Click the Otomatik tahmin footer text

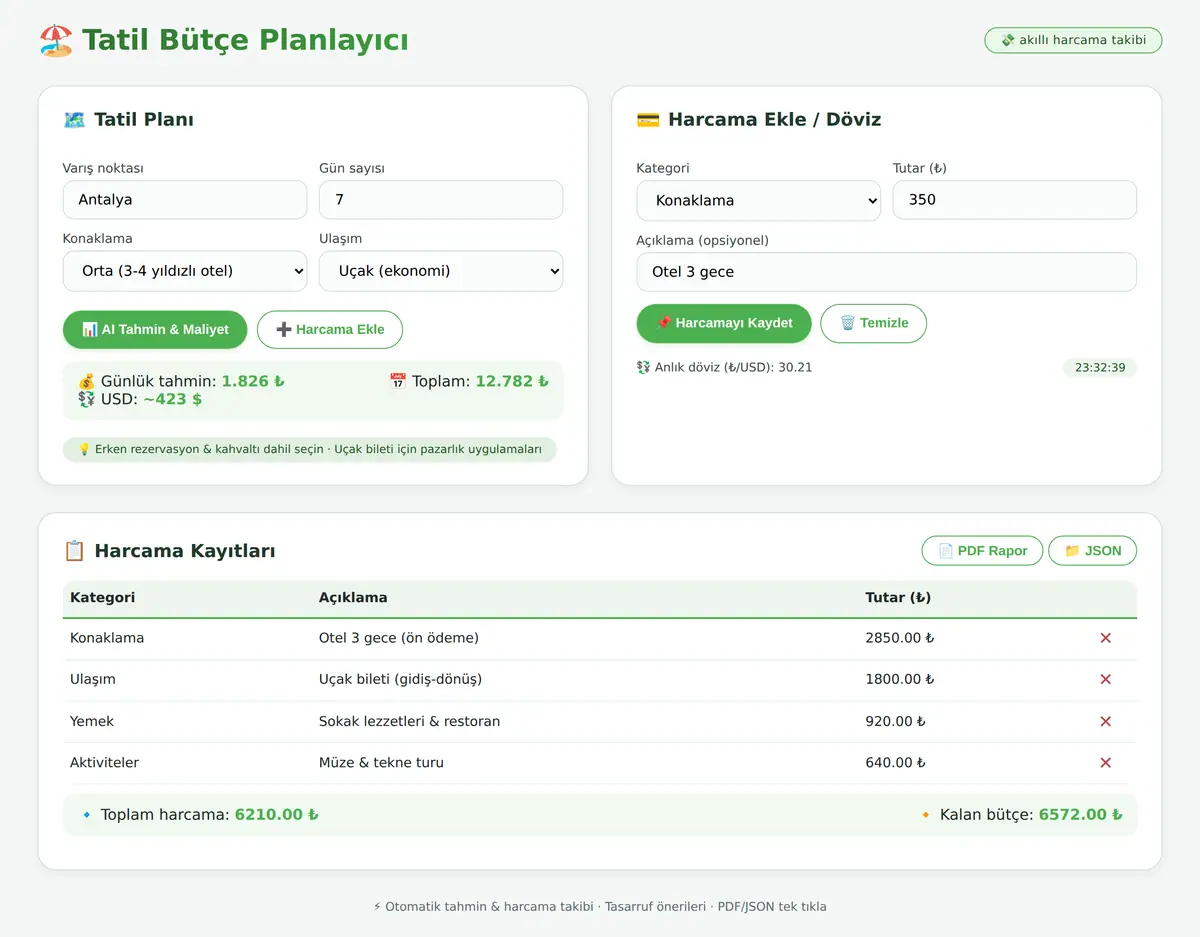(600, 907)
